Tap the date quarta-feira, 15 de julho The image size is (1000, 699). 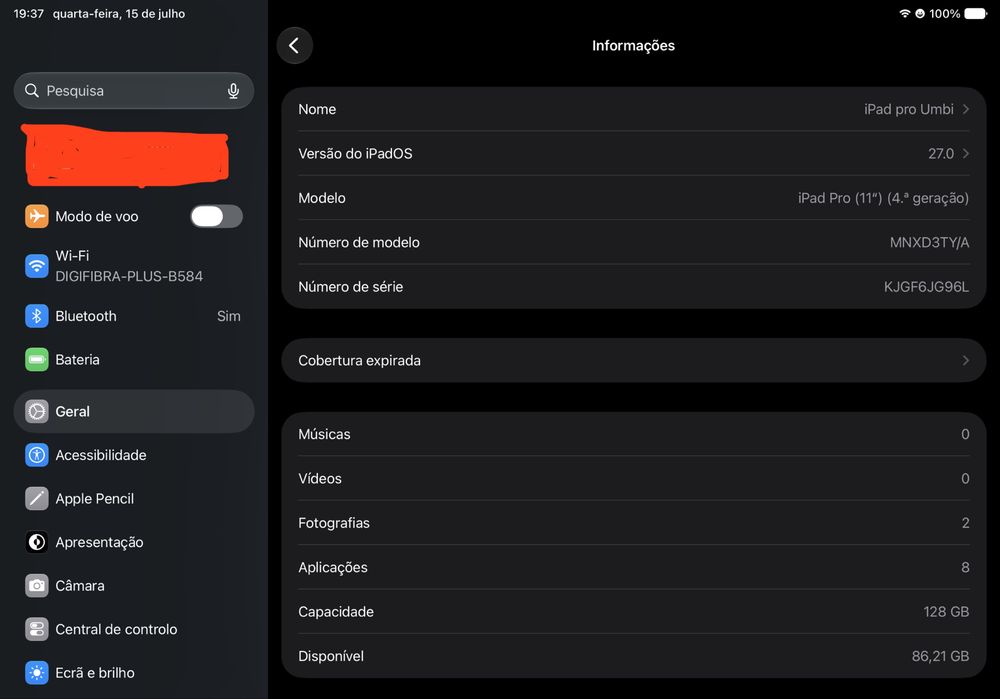pyautogui.click(x=119, y=13)
